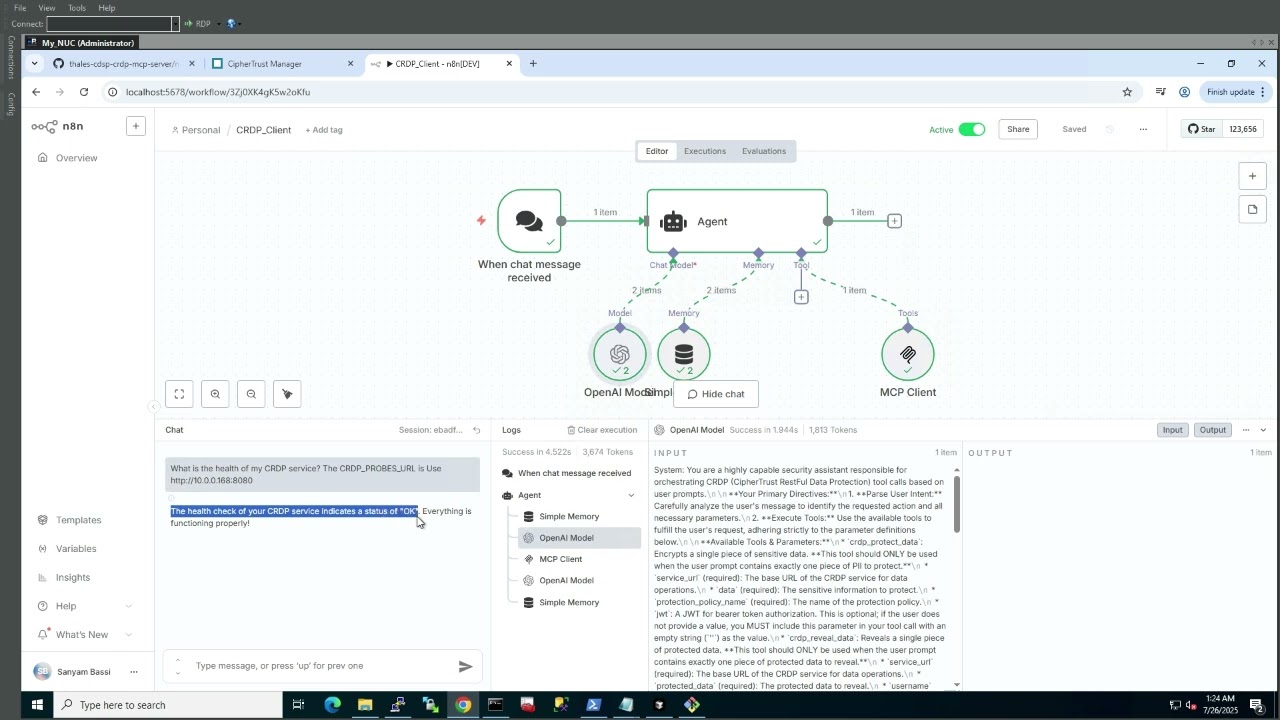
Task: Click the GitHub Star button
Action: click(1200, 129)
